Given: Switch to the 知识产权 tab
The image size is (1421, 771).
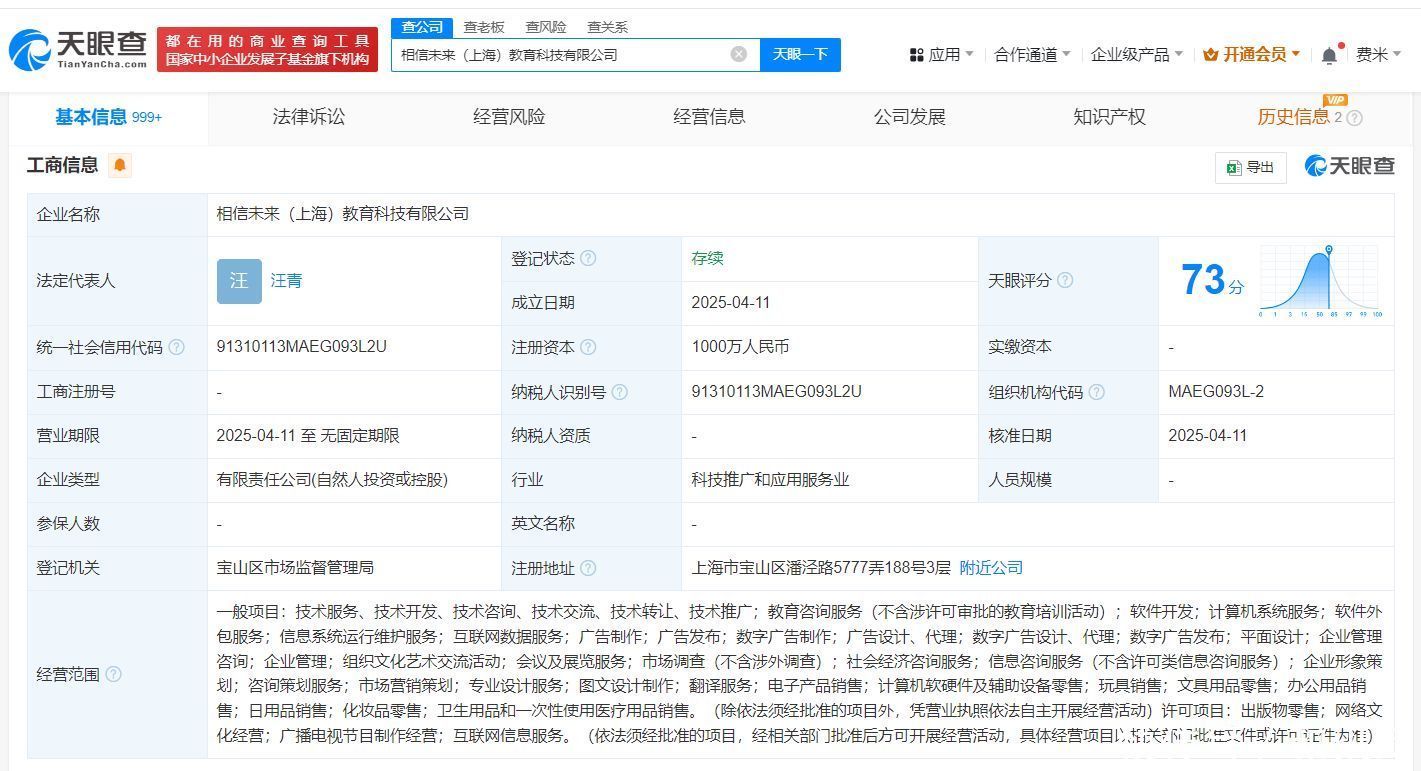Looking at the screenshot, I should tap(1109, 117).
